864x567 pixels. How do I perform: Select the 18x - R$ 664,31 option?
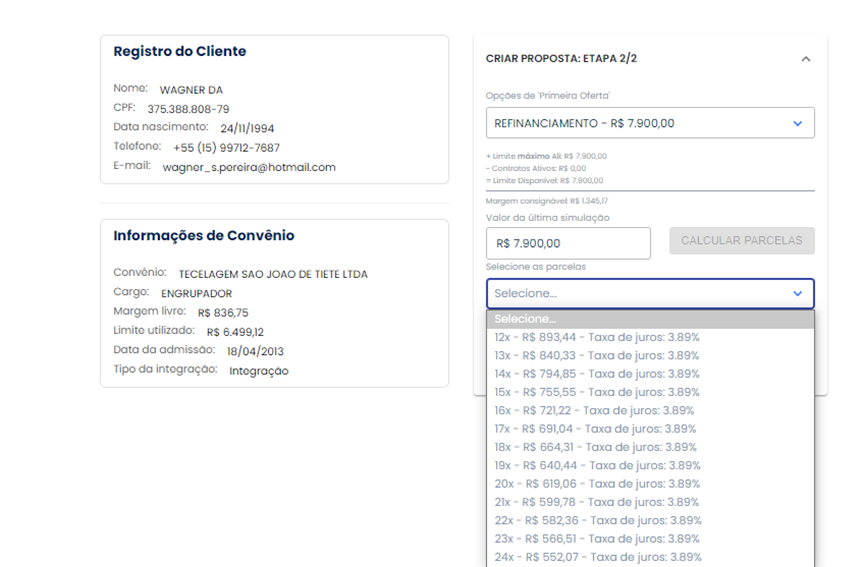pyautogui.click(x=597, y=447)
